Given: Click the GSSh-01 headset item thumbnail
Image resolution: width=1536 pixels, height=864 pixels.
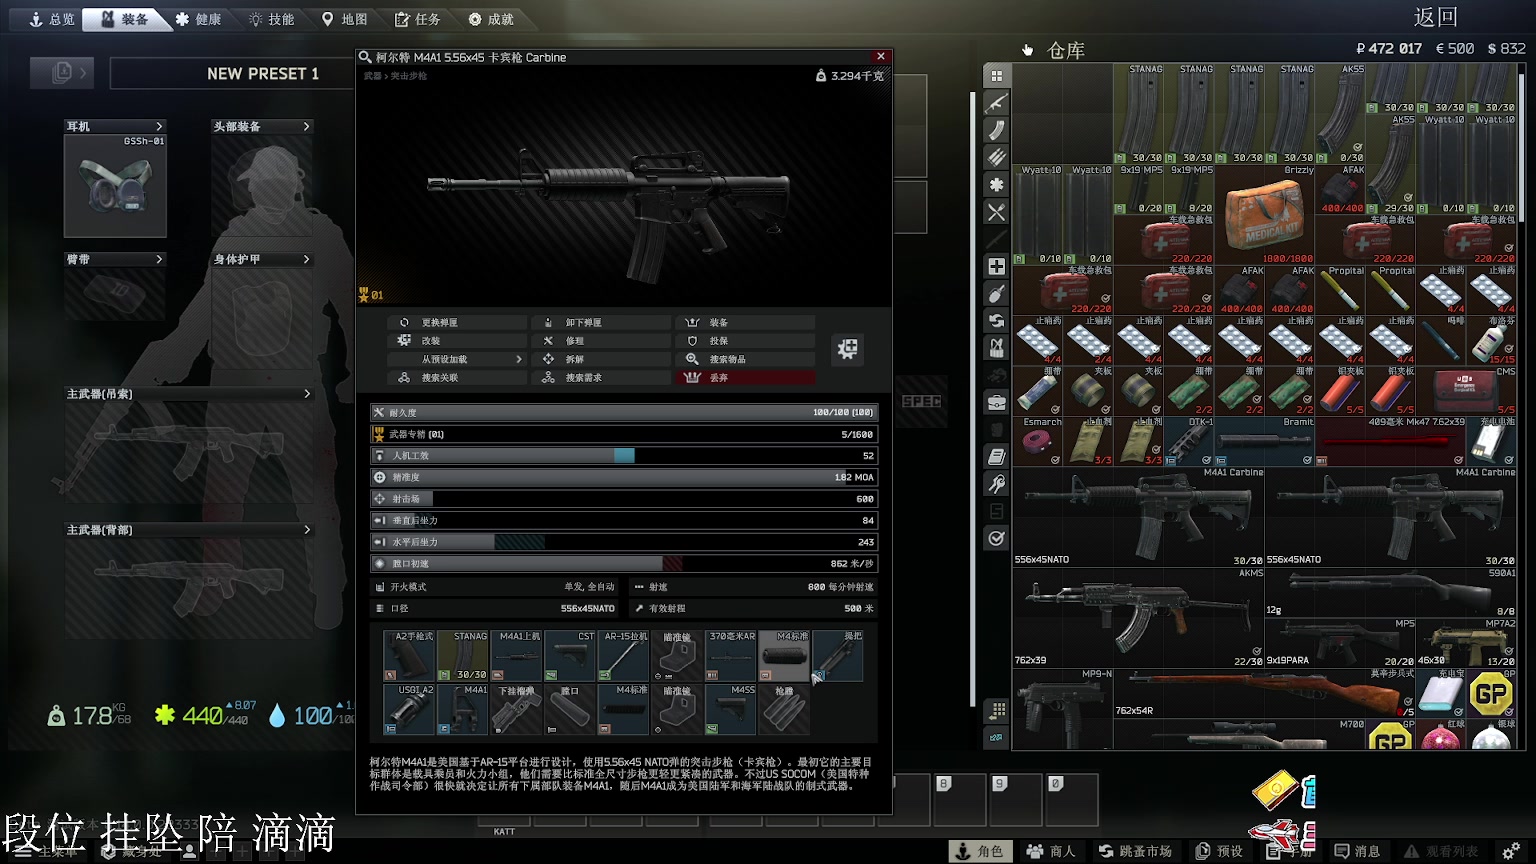Looking at the screenshot, I should pyautogui.click(x=115, y=186).
